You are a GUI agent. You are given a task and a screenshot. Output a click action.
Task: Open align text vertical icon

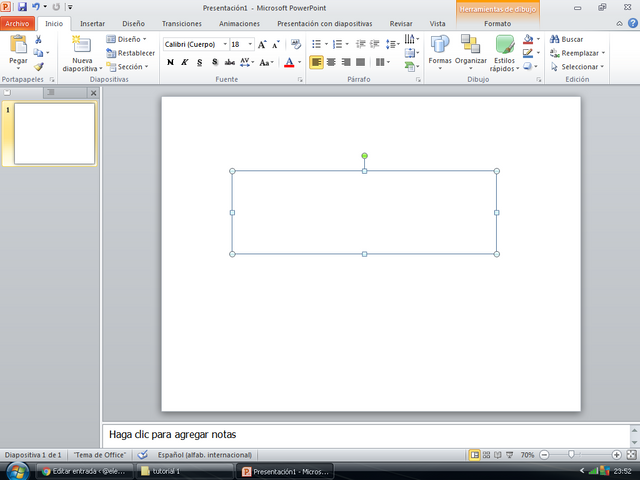[411, 53]
